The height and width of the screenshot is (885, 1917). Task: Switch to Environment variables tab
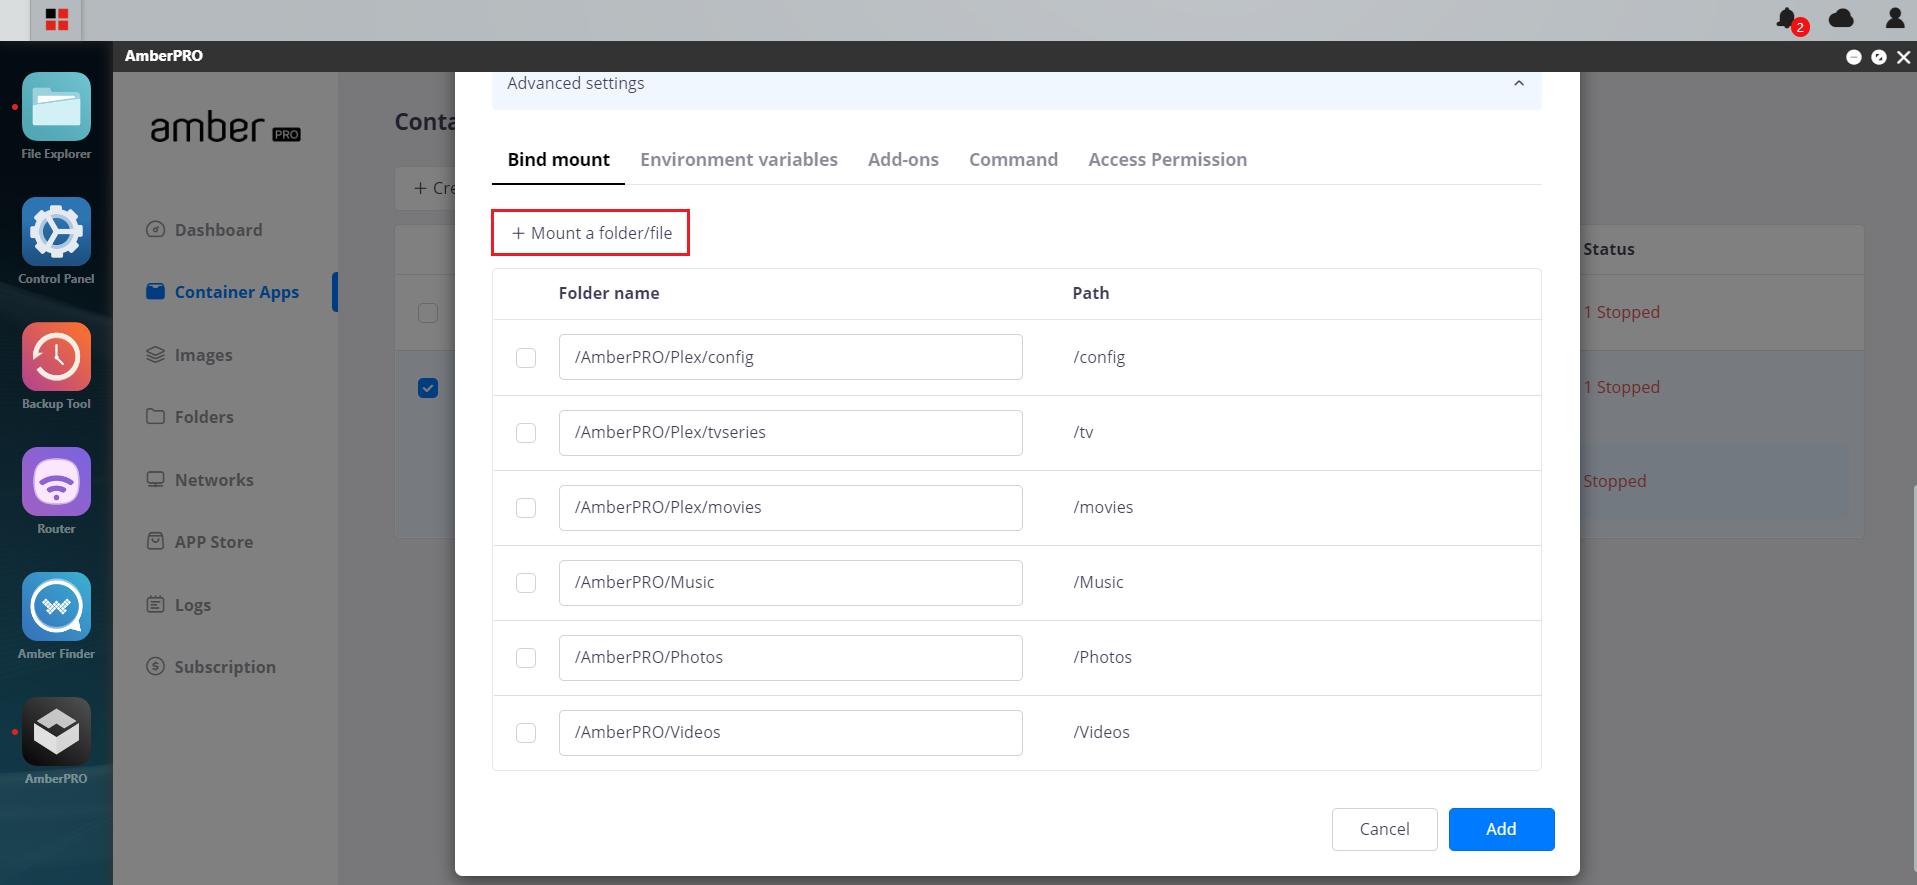(739, 160)
